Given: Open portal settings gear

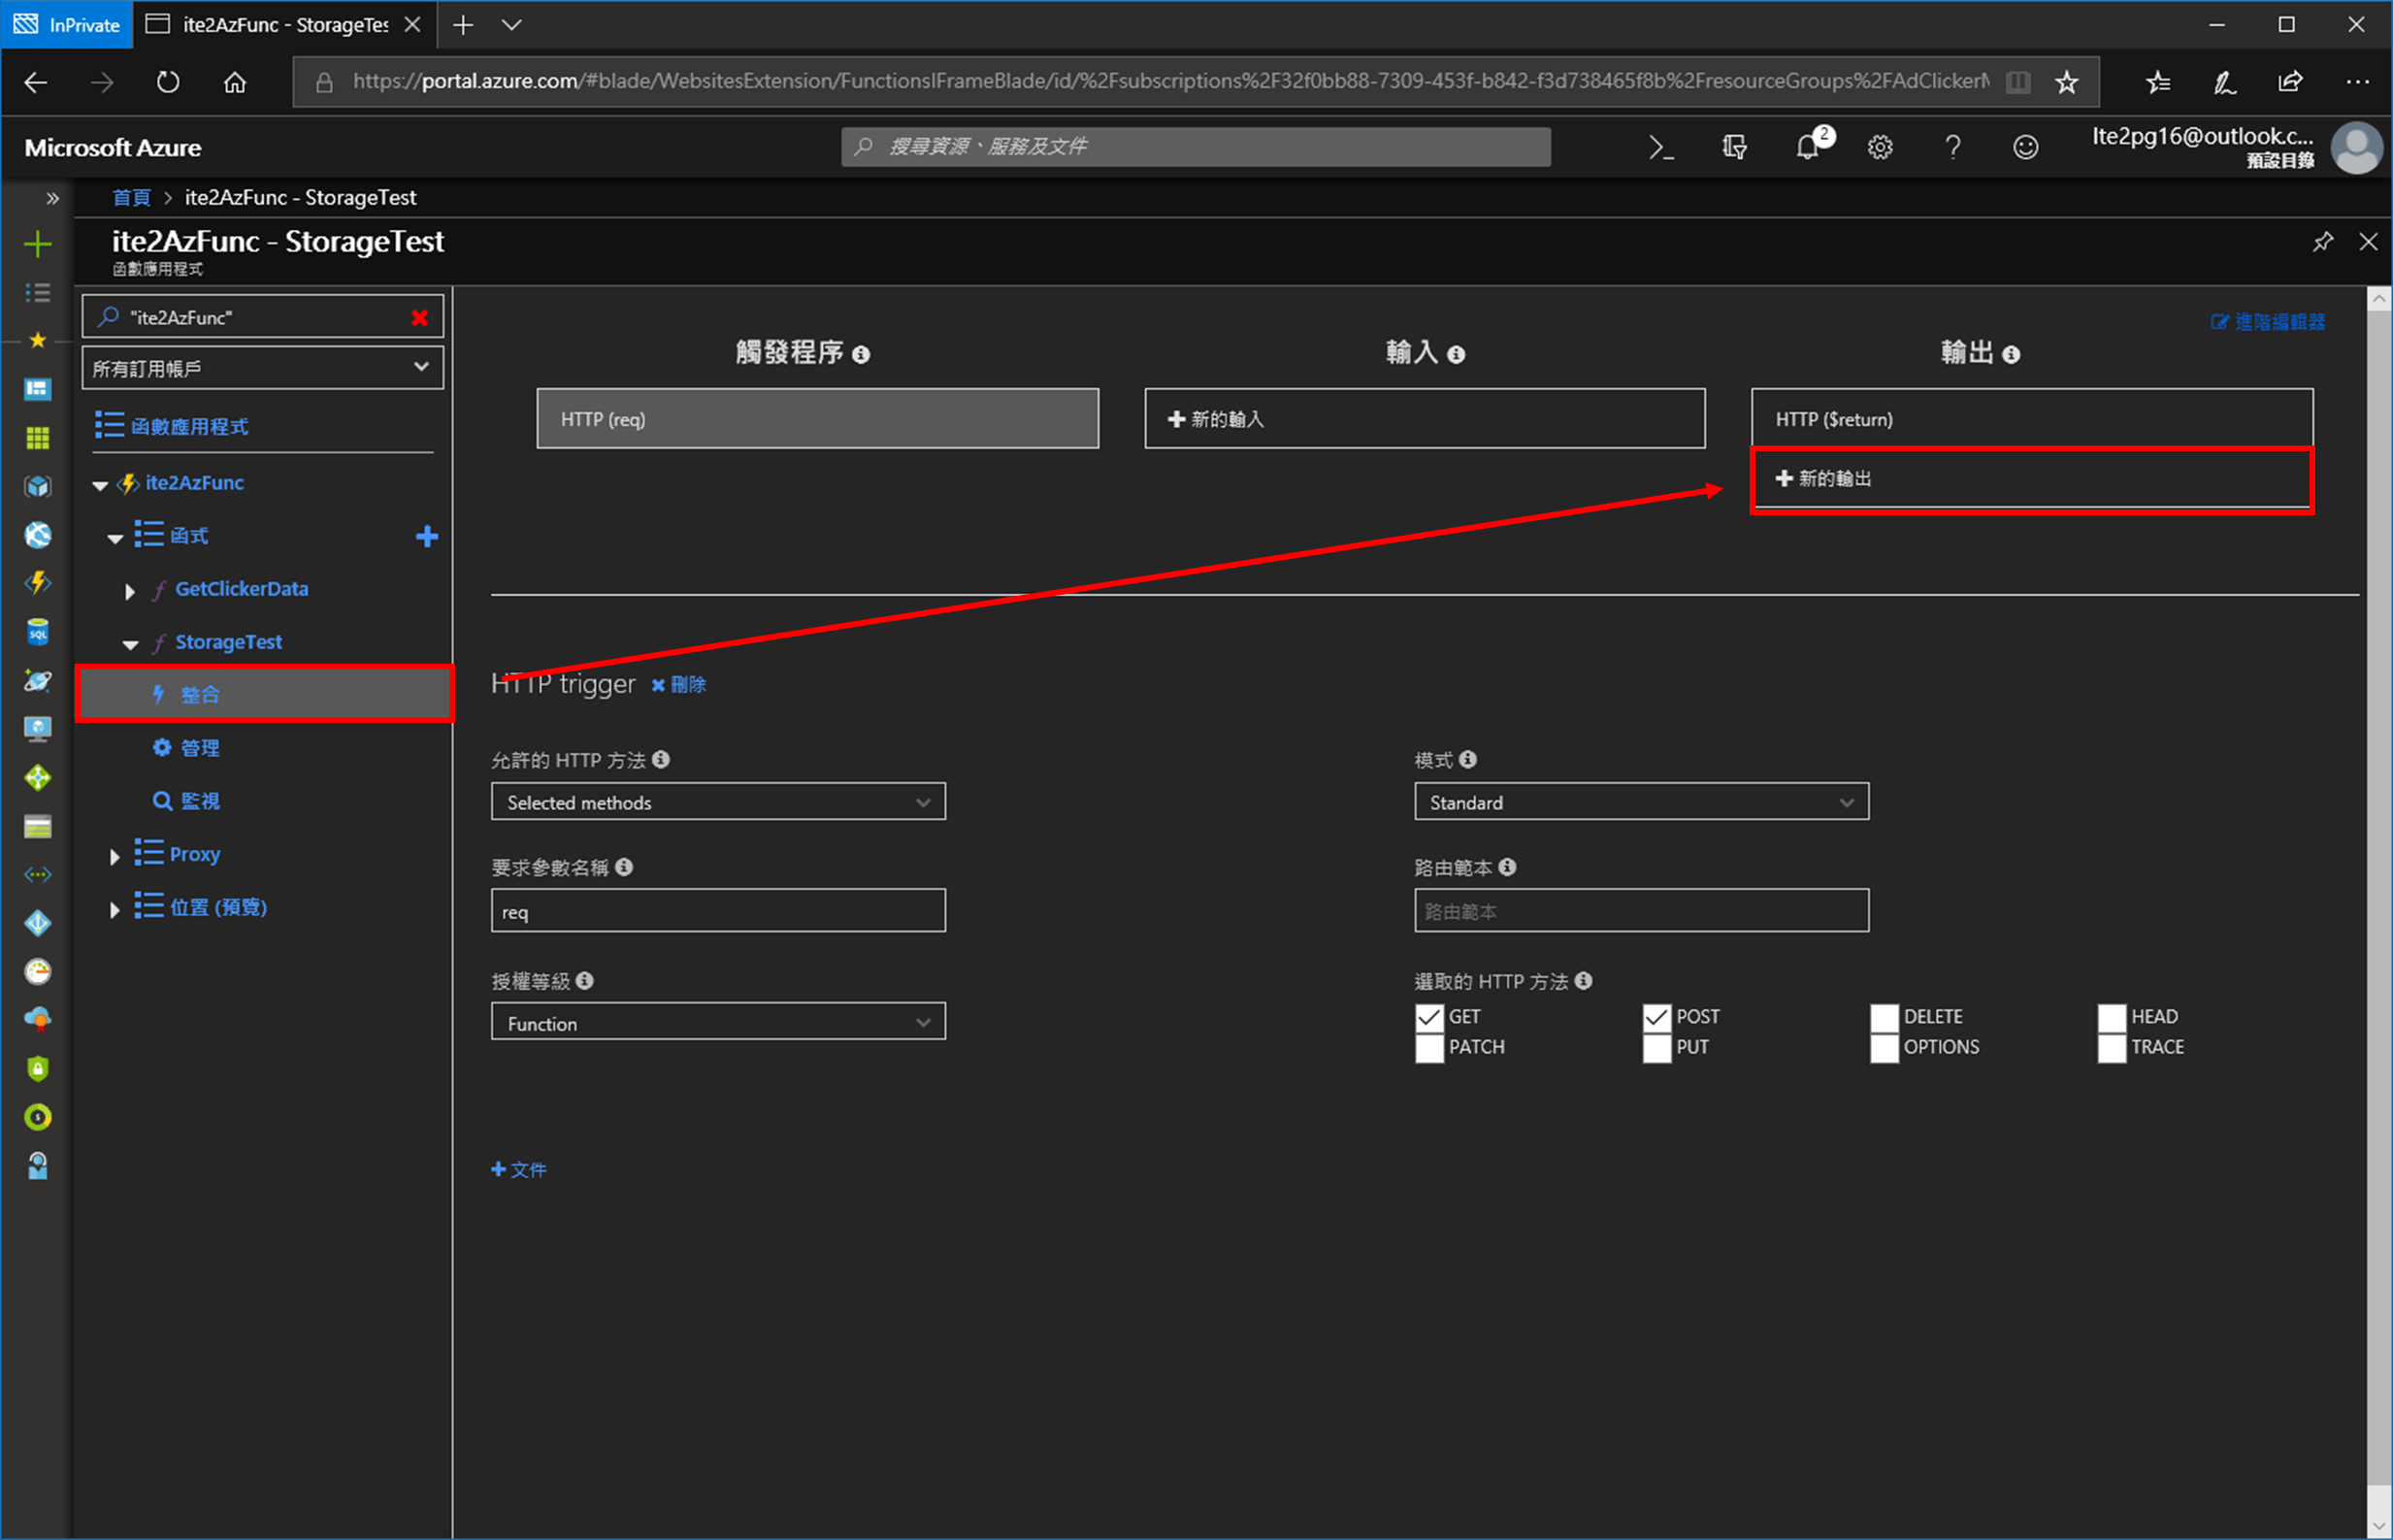Looking at the screenshot, I should pyautogui.click(x=1880, y=147).
